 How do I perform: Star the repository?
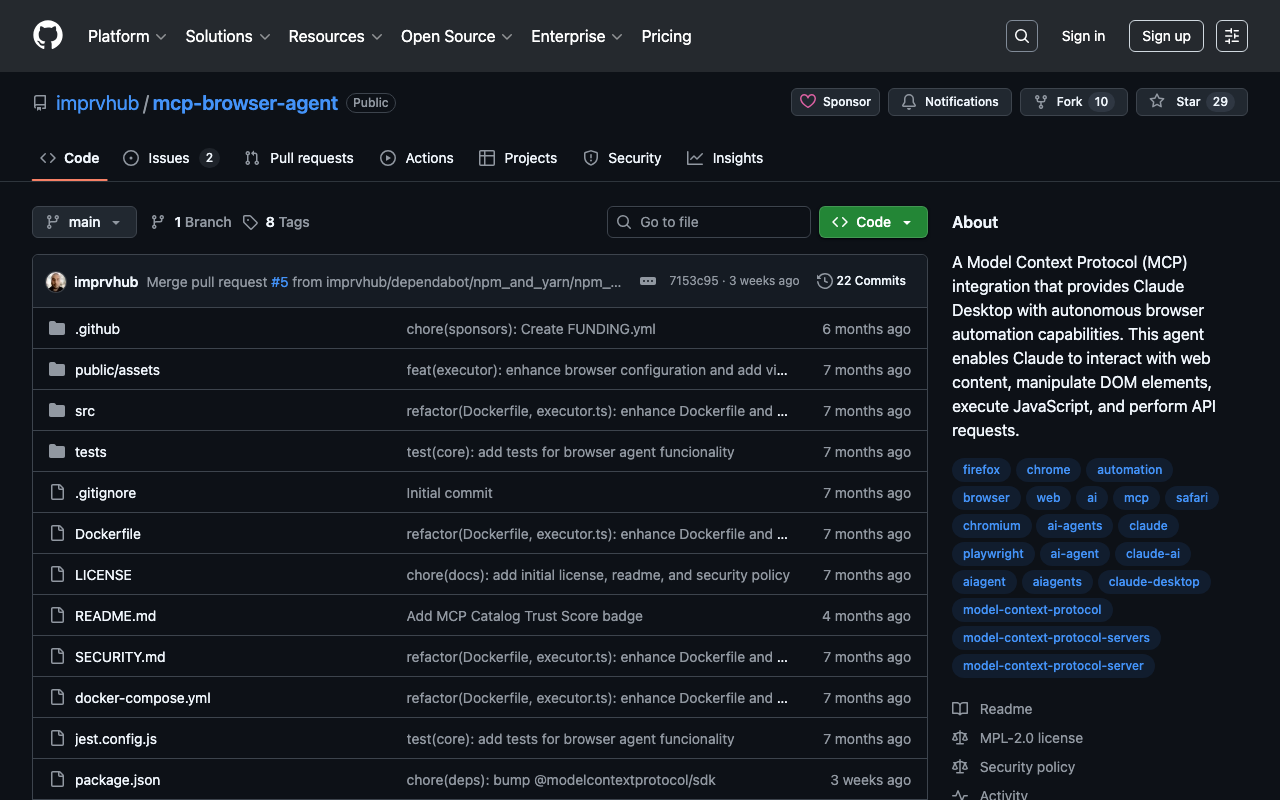point(1191,102)
